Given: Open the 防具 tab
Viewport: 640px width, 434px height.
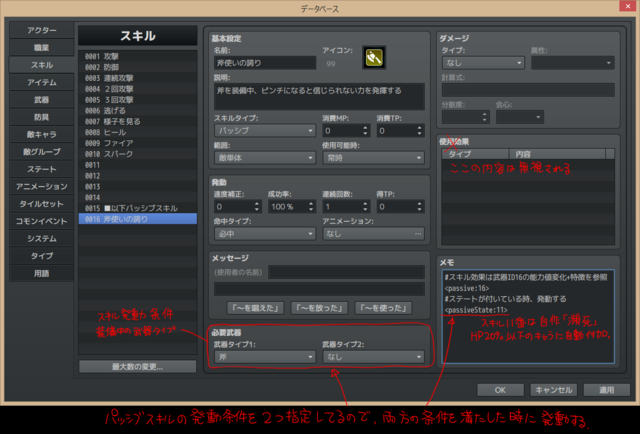Looking at the screenshot, I should pyautogui.click(x=42, y=117).
